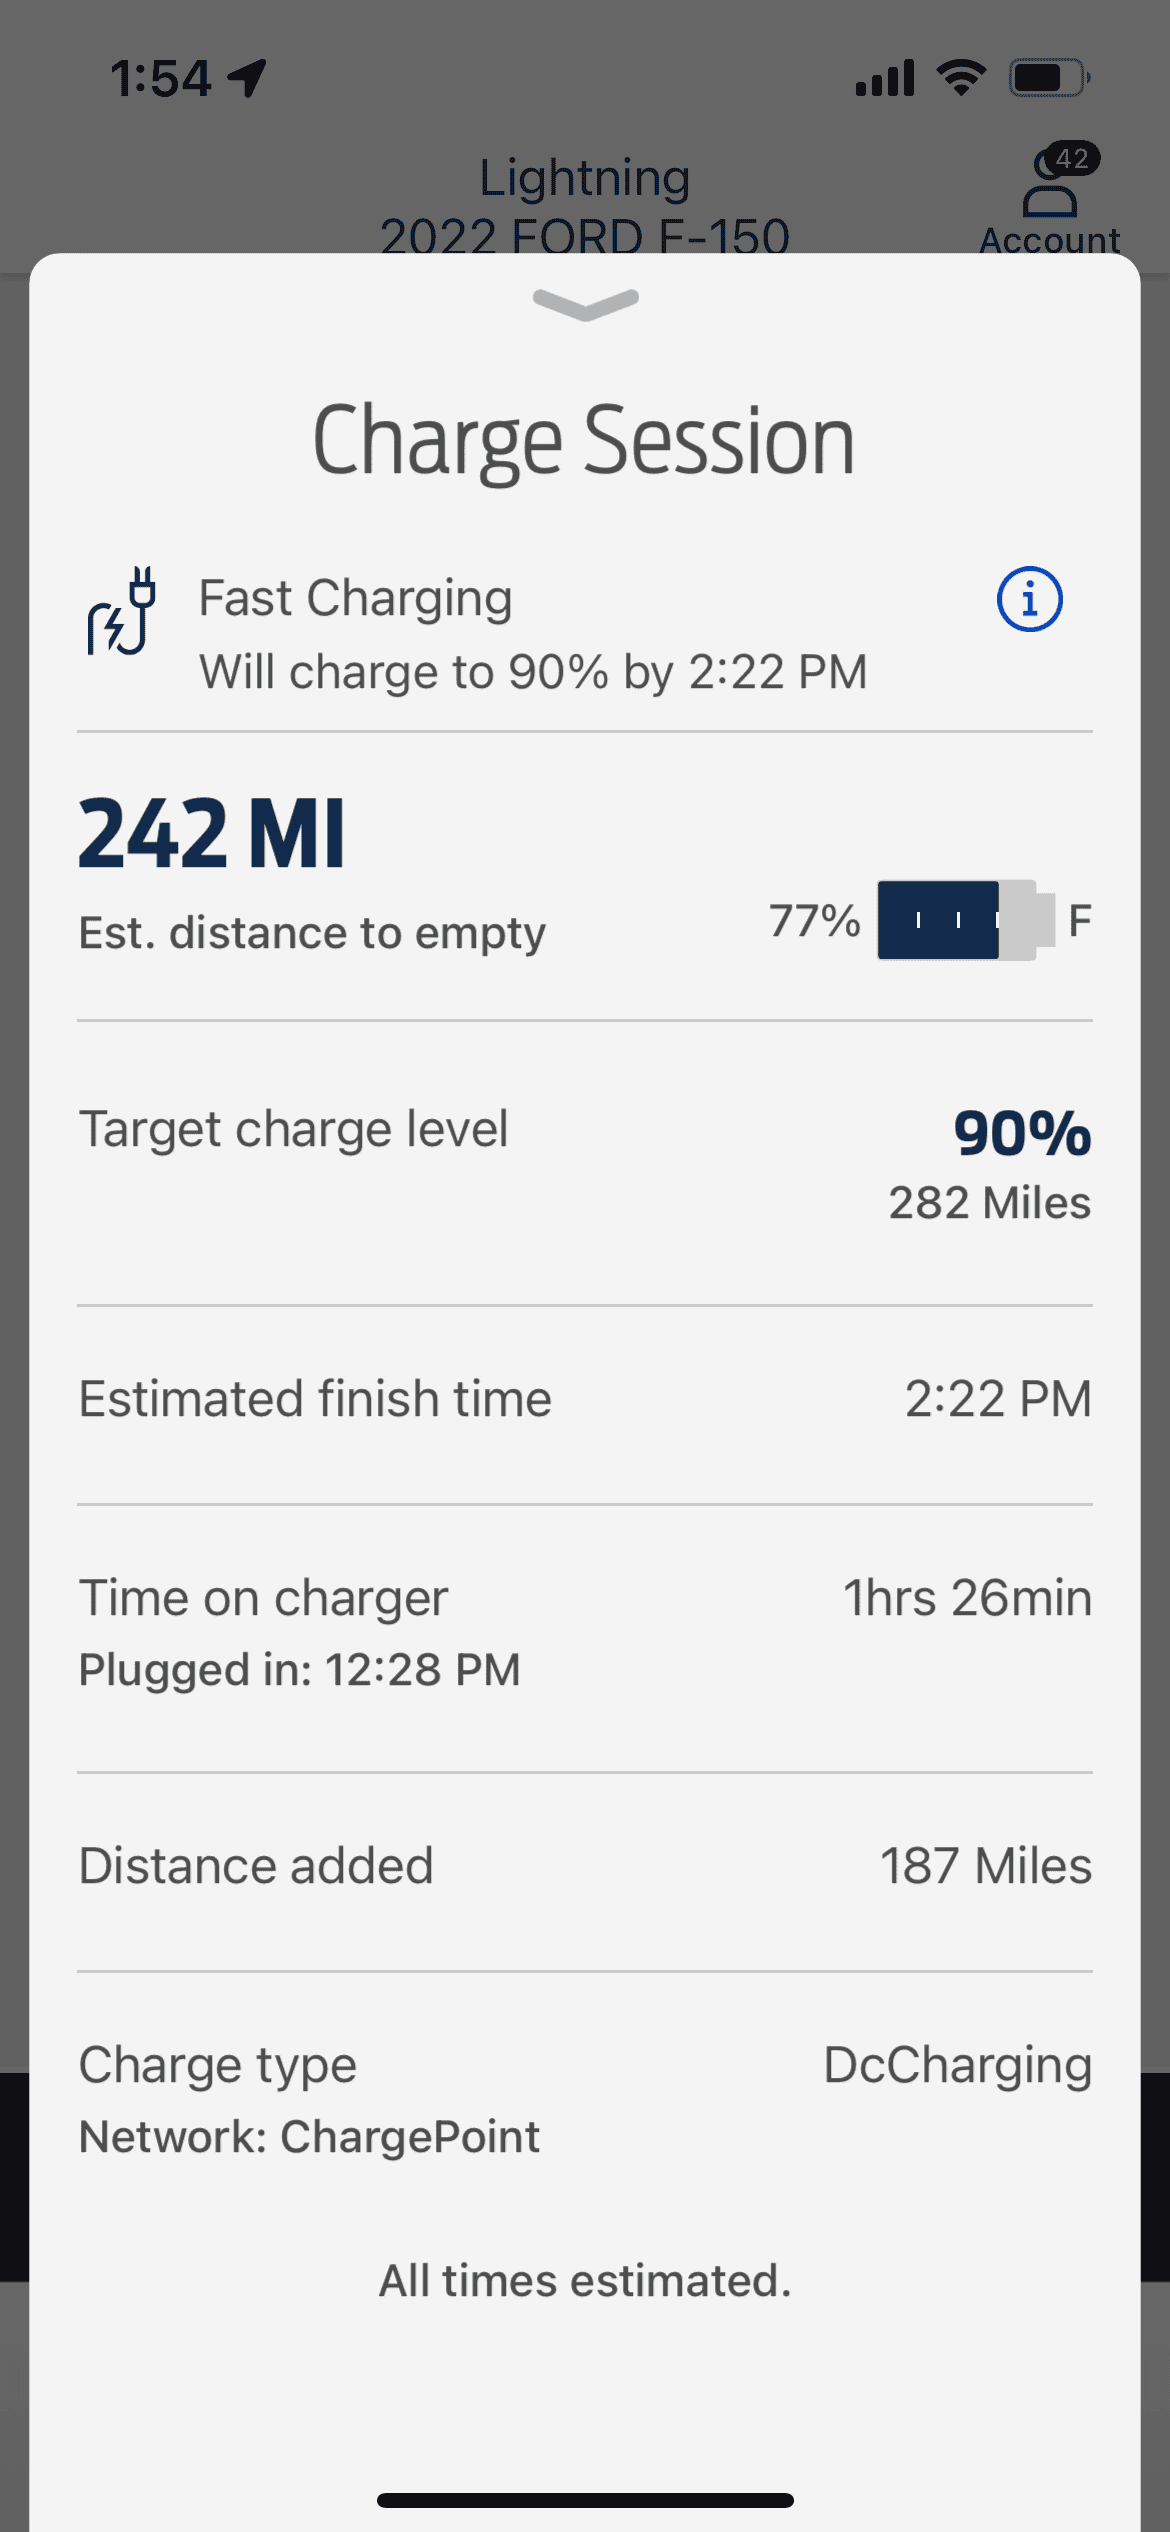Image resolution: width=1170 pixels, height=2532 pixels.
Task: Collapse the Charge Session sheet chevron
Action: pos(586,303)
